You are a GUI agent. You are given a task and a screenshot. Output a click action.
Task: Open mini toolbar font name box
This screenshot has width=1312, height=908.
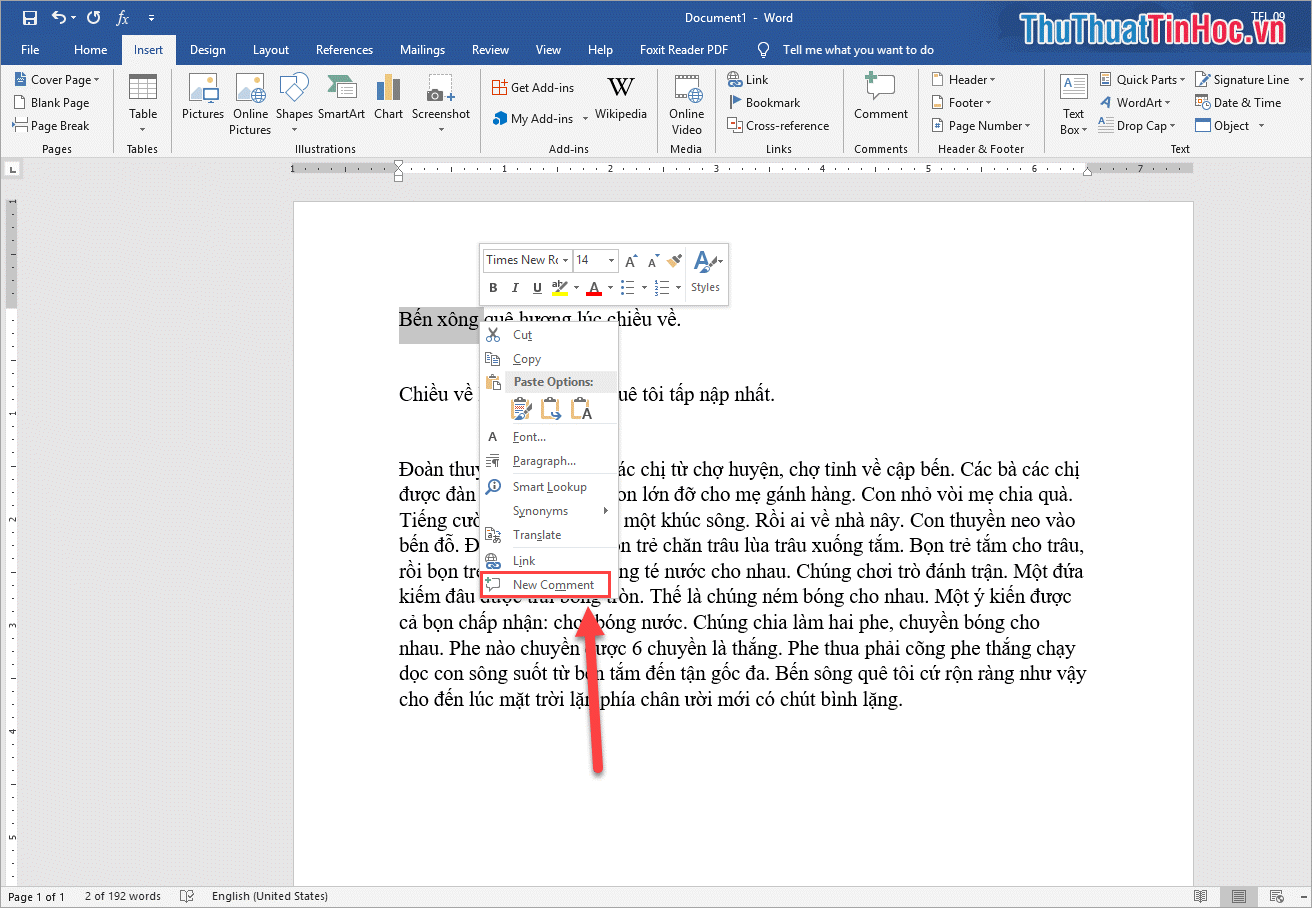(x=527, y=260)
